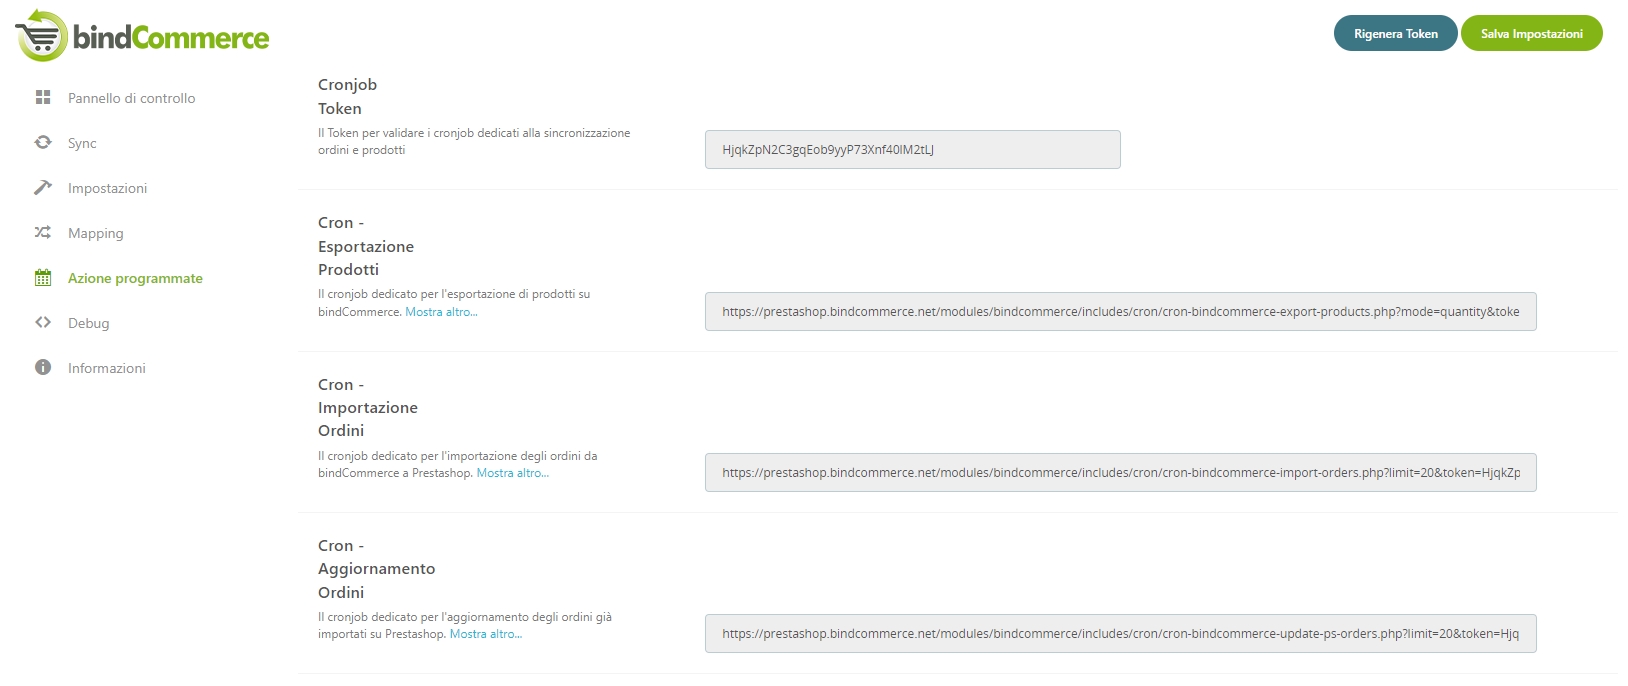Open Pannello di controllo menu item

pos(131,98)
